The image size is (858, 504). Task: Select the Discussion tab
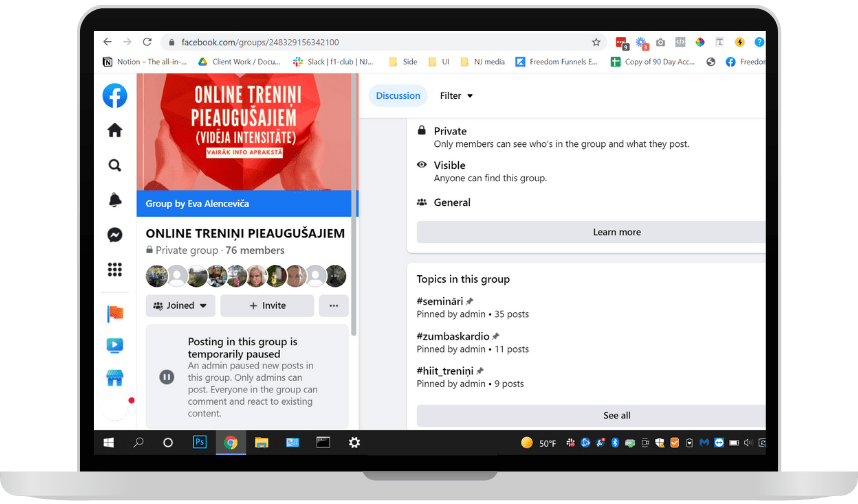[x=398, y=96]
